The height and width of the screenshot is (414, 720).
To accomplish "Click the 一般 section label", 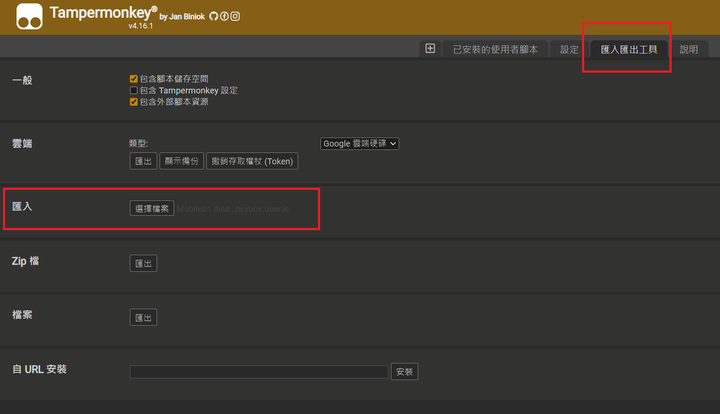I will (x=22, y=80).
